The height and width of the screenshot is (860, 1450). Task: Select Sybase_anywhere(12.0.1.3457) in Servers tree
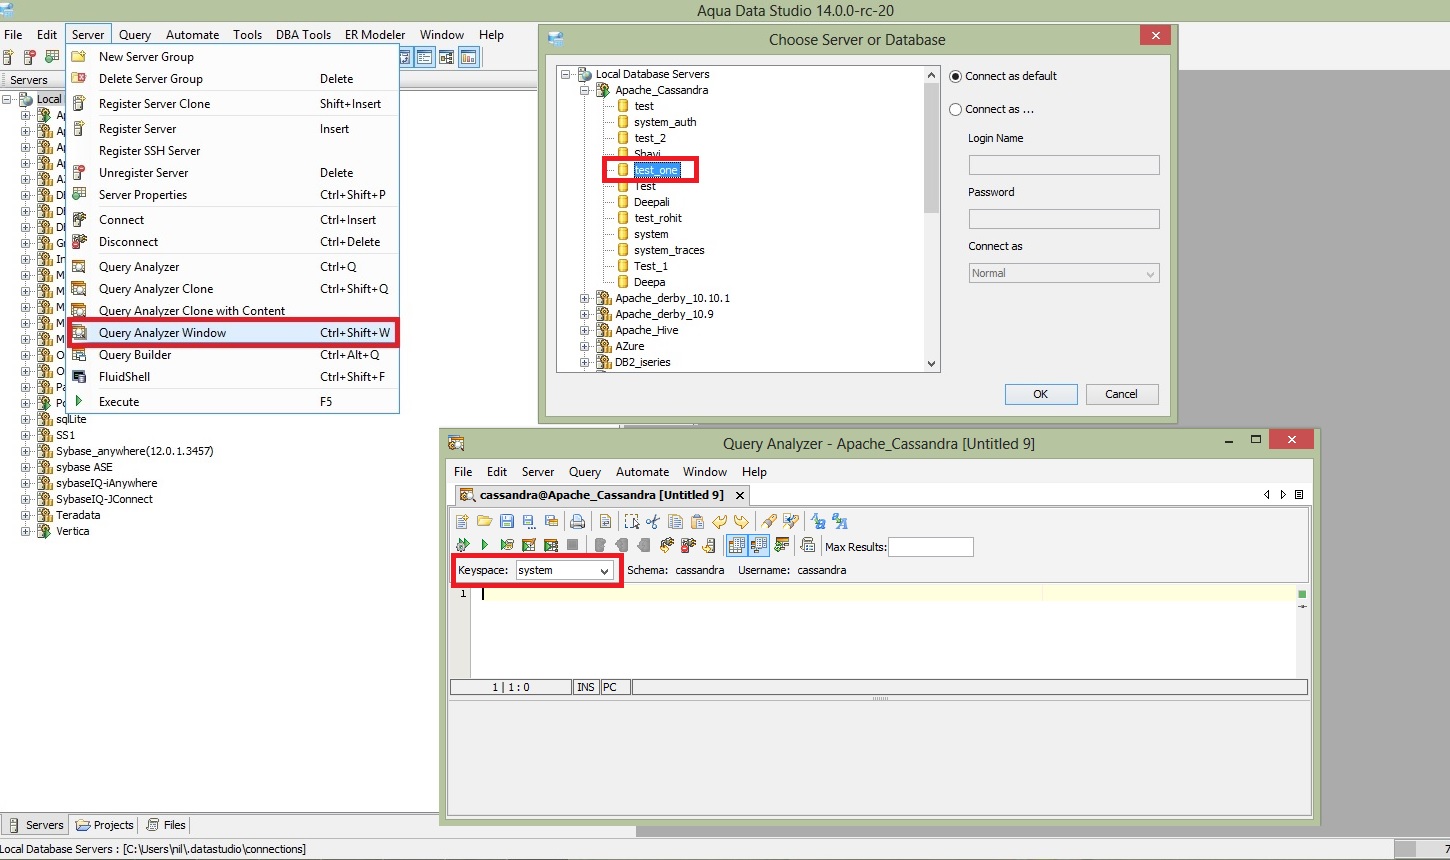coord(134,451)
